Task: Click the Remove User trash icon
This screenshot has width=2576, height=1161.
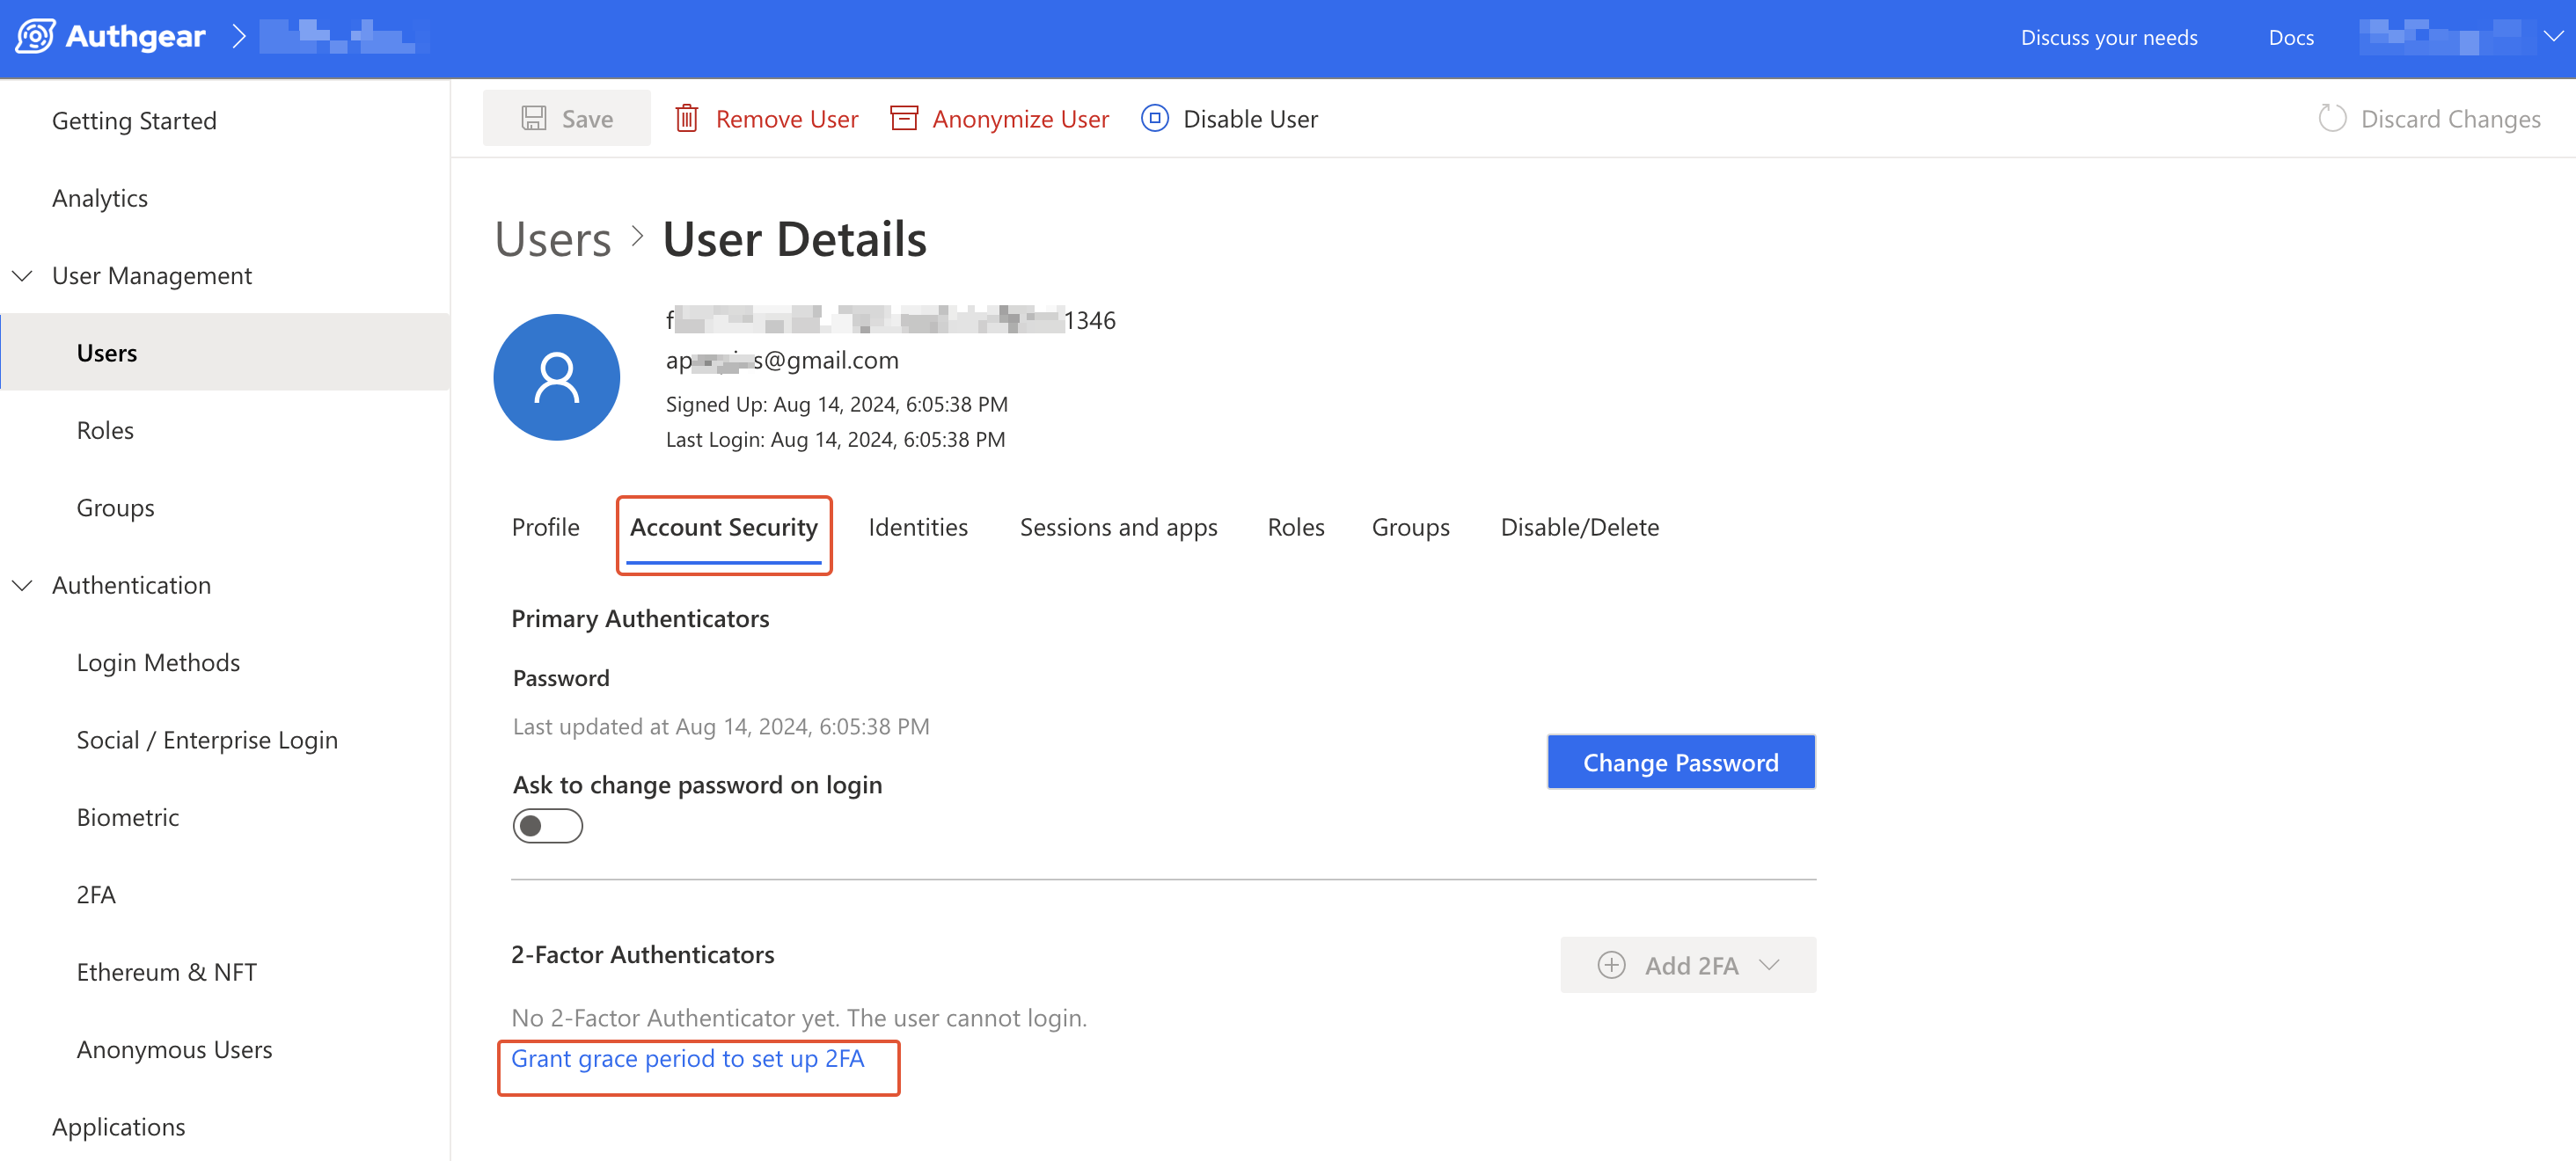Action: (x=686, y=118)
